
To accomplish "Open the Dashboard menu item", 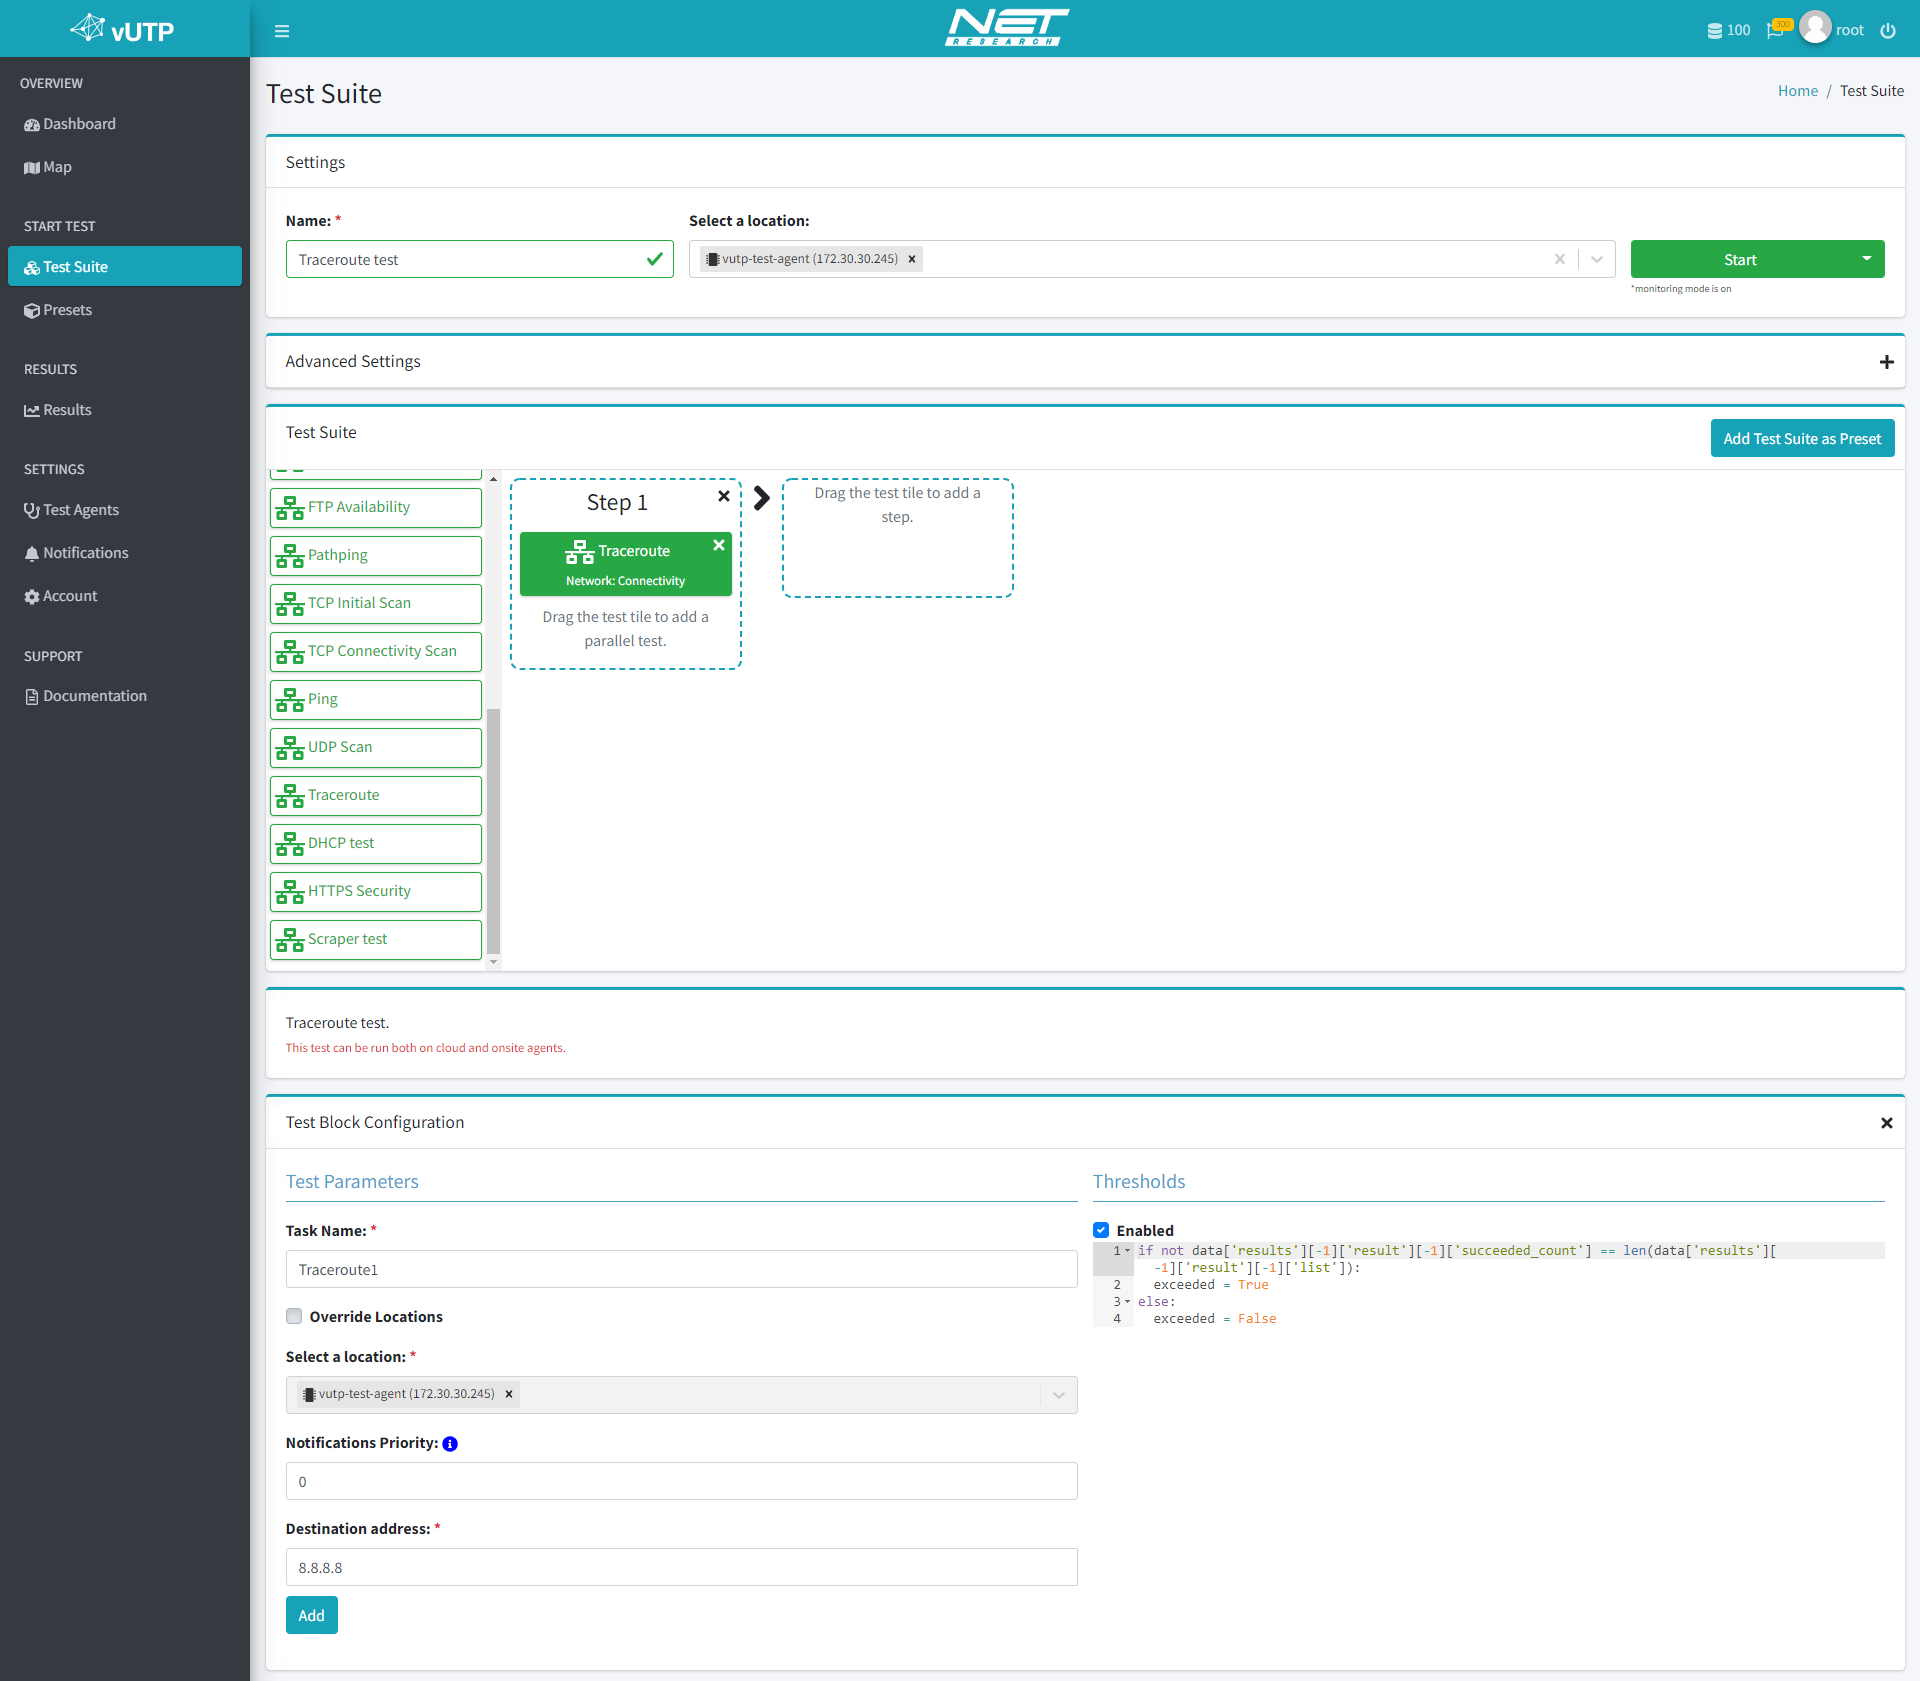I will coord(78,122).
